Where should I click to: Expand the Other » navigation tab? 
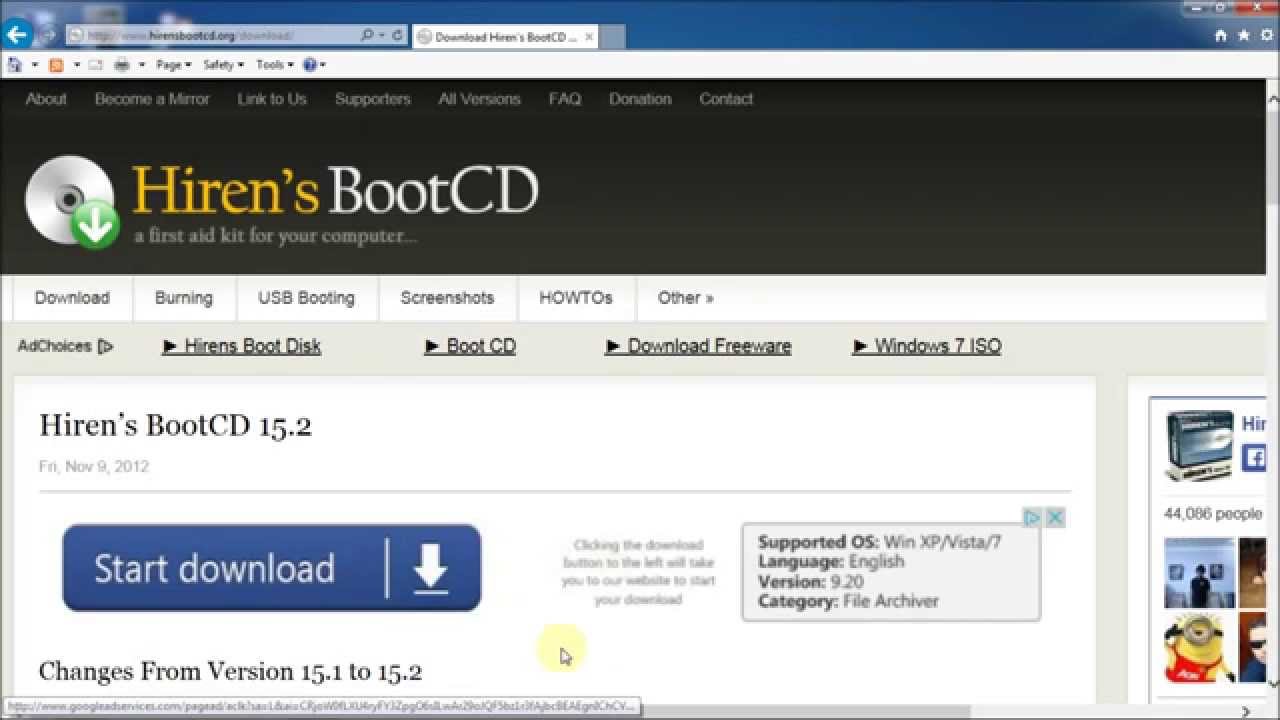click(x=686, y=298)
